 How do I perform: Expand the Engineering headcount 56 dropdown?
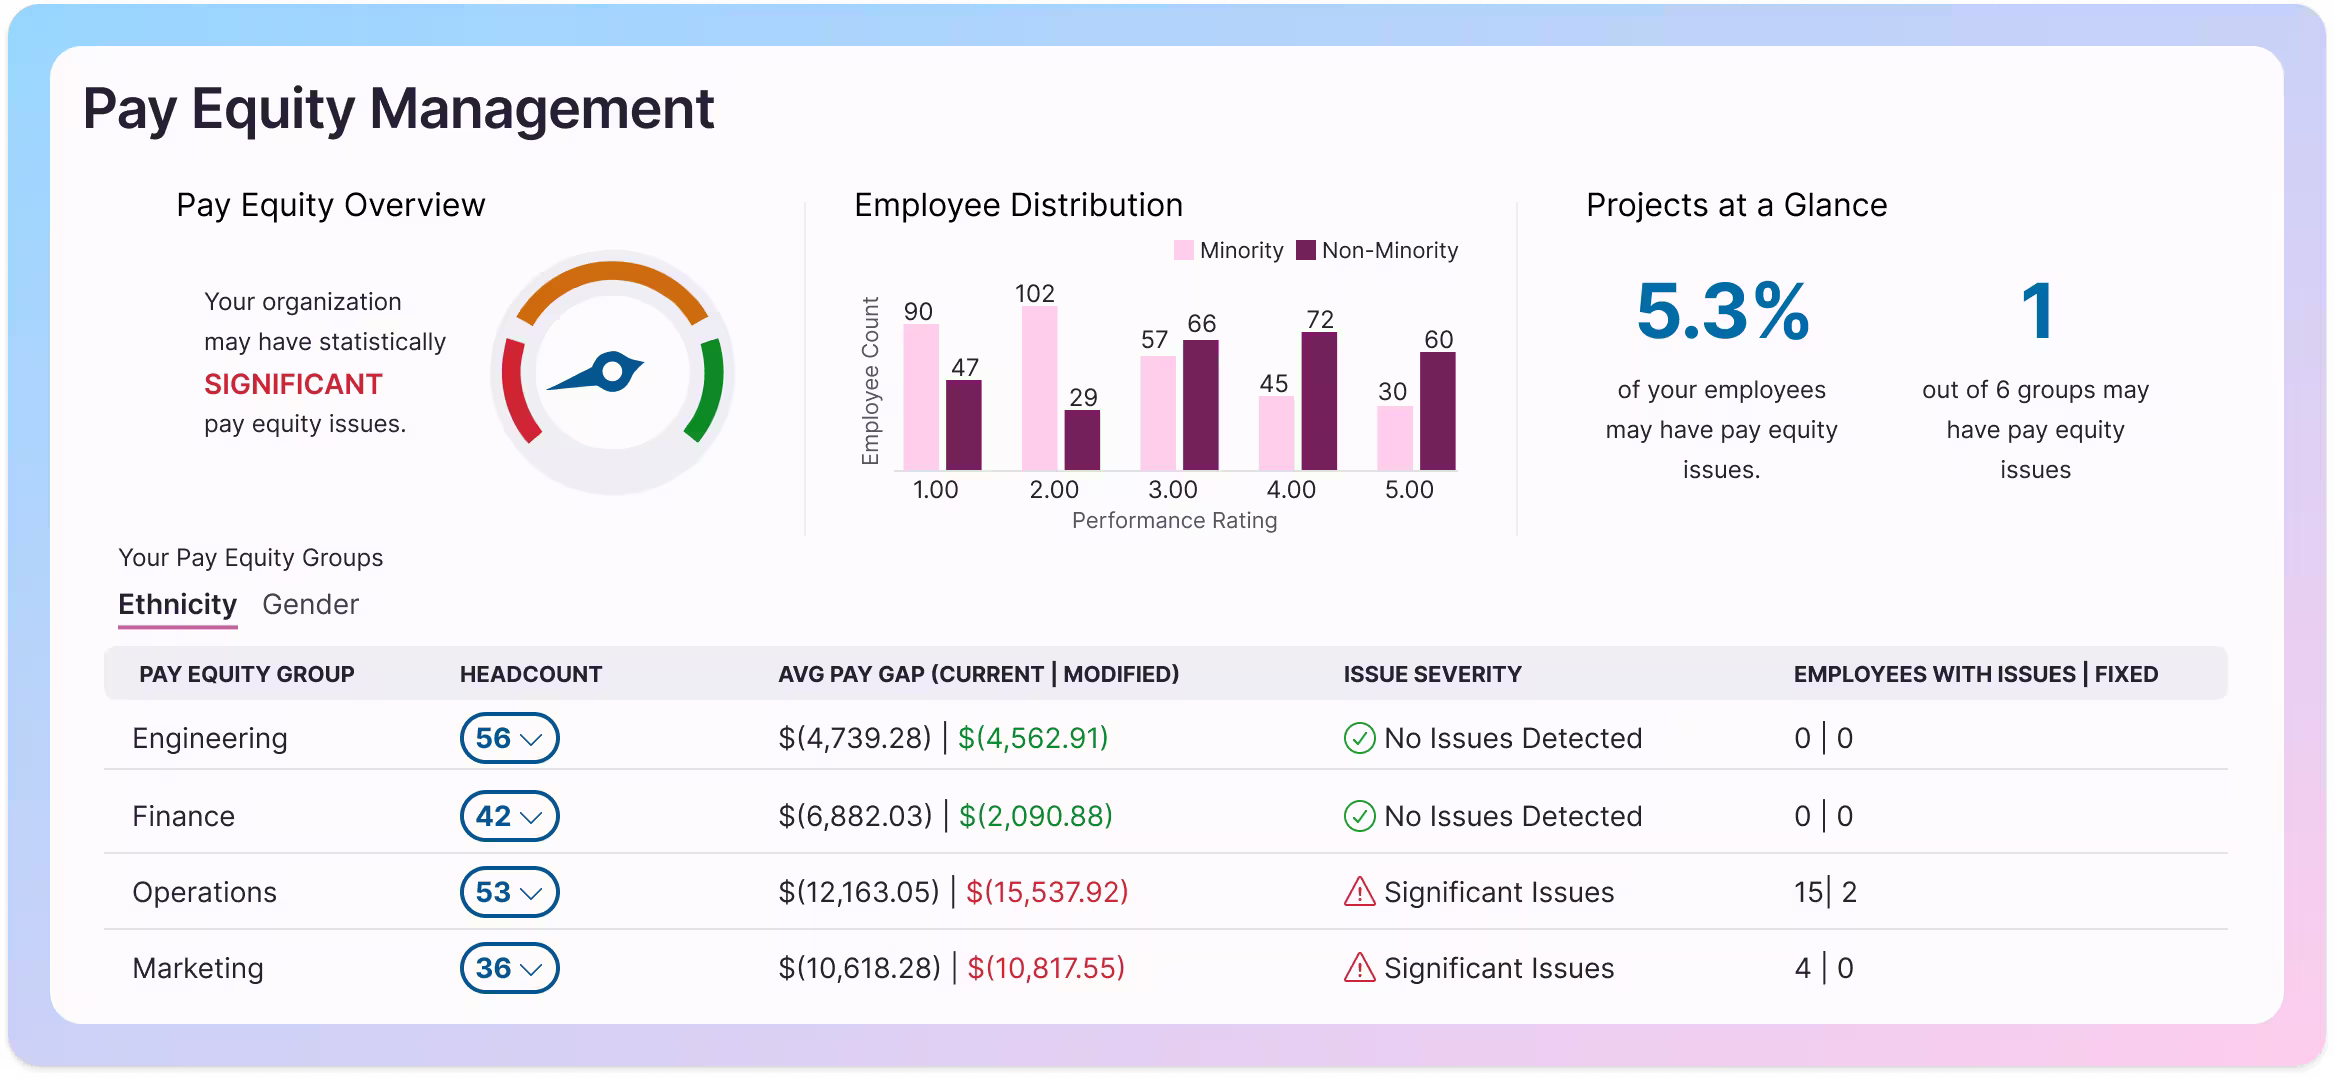click(x=509, y=738)
